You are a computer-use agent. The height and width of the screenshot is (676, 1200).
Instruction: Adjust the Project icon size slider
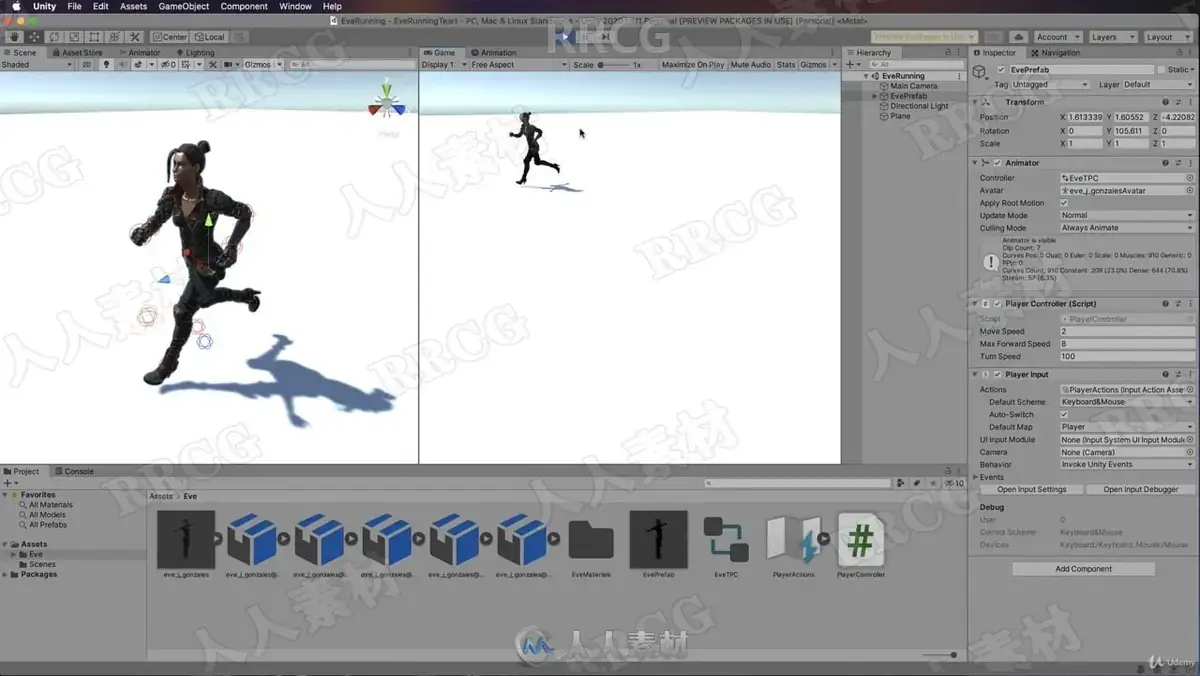pos(938,655)
